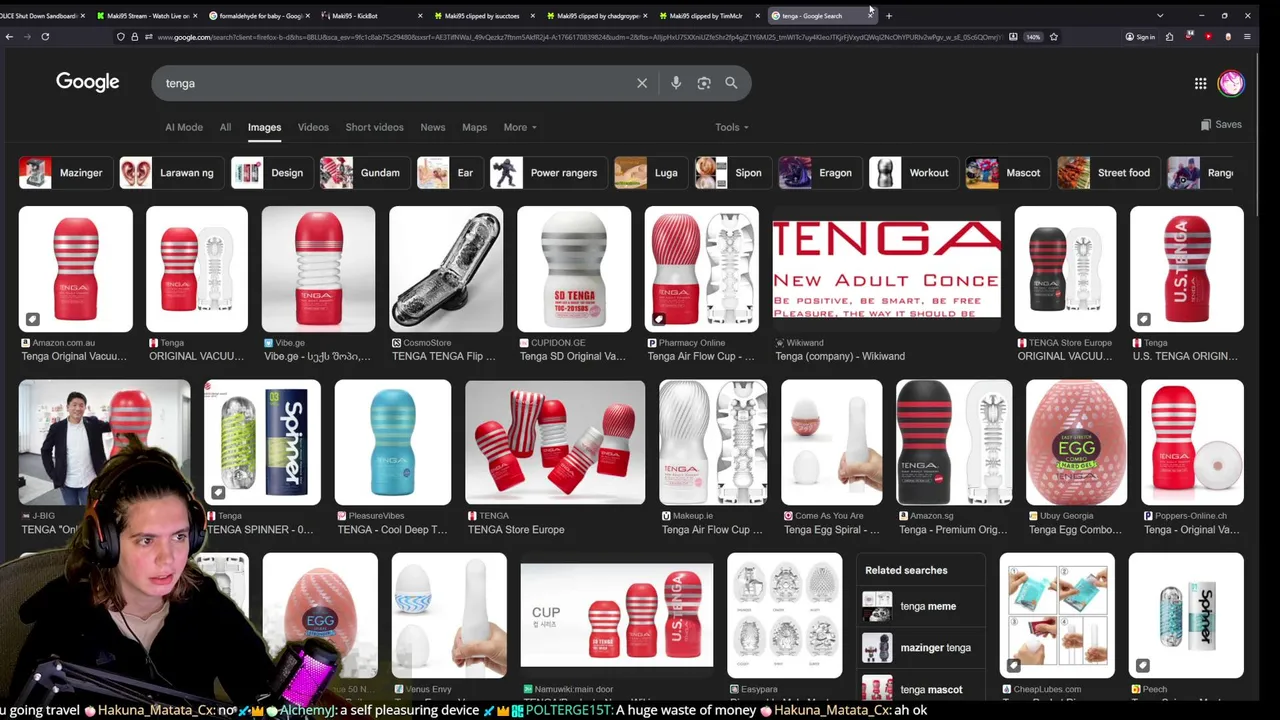
Task: Submit search with the magnifier icon
Action: pyautogui.click(x=731, y=83)
